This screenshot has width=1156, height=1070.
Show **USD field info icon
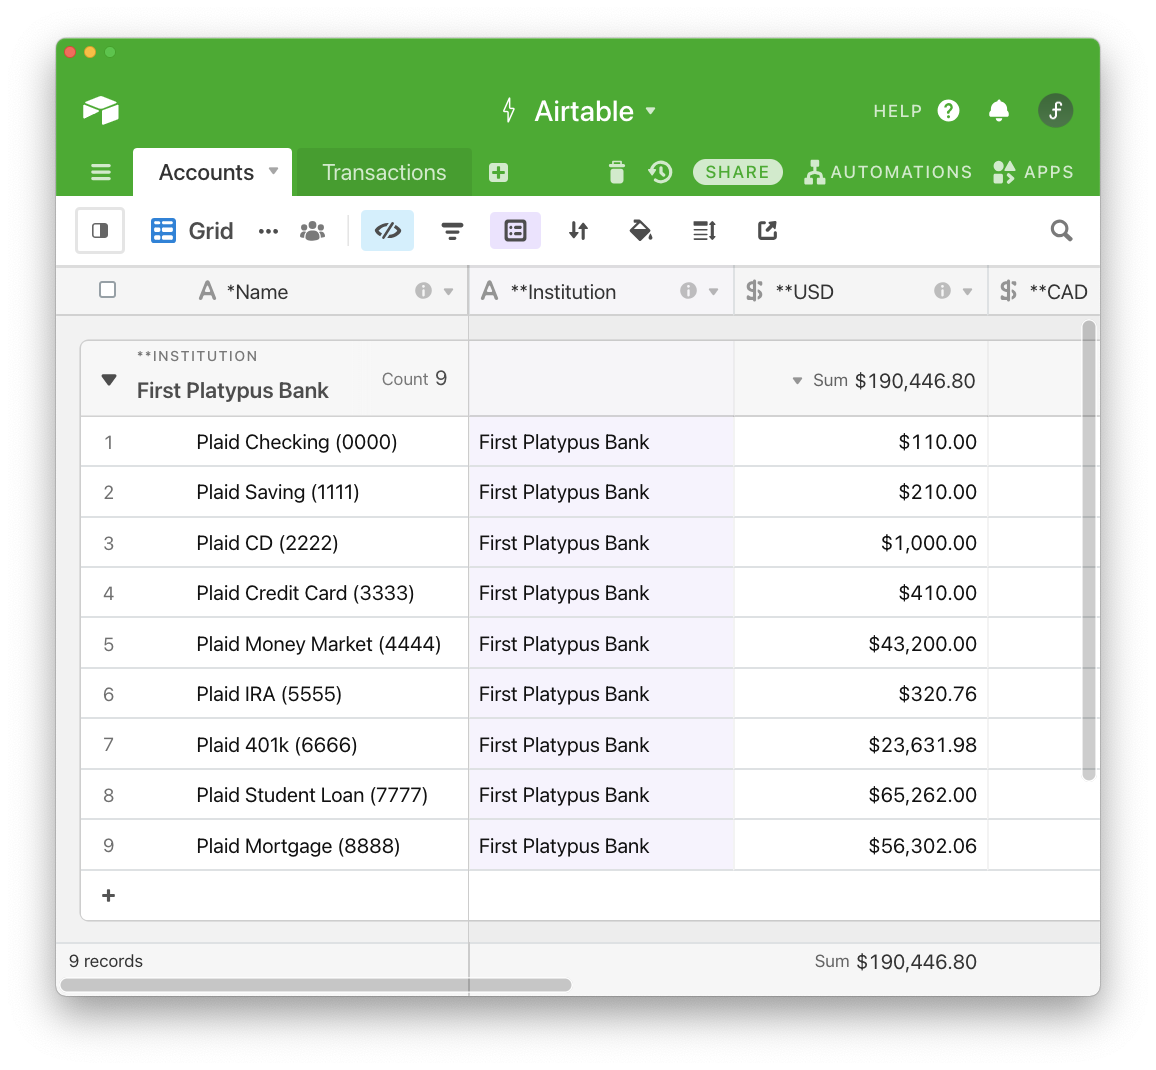click(x=942, y=291)
